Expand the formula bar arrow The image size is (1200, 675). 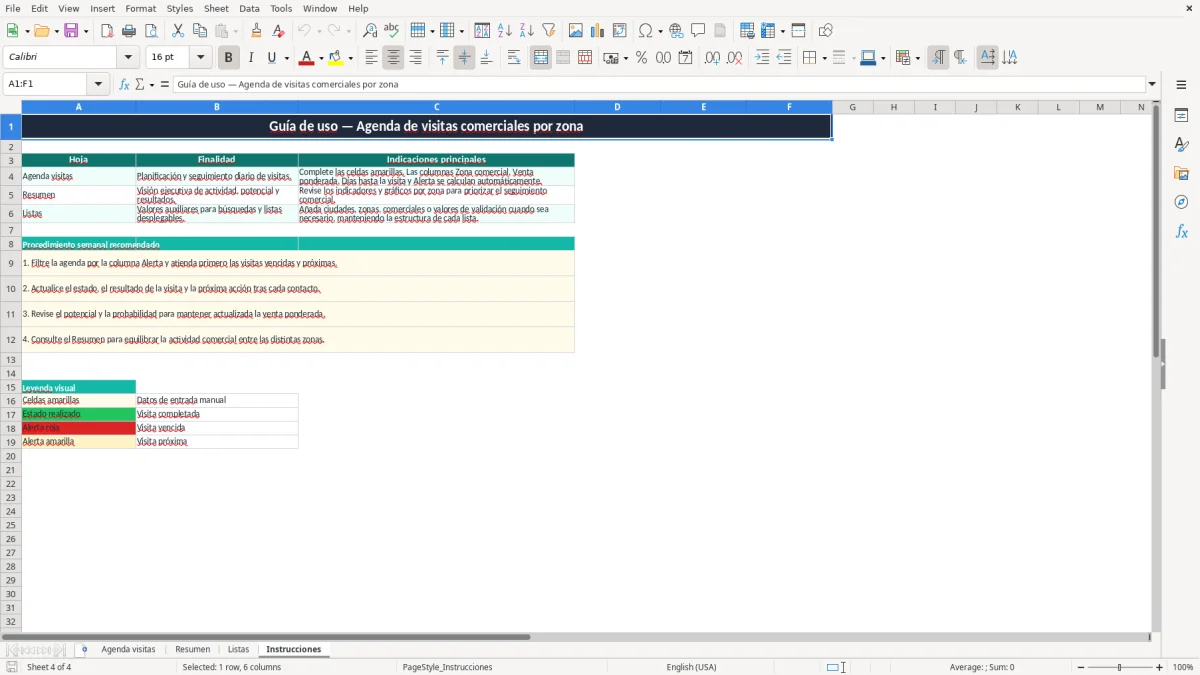coord(1153,85)
